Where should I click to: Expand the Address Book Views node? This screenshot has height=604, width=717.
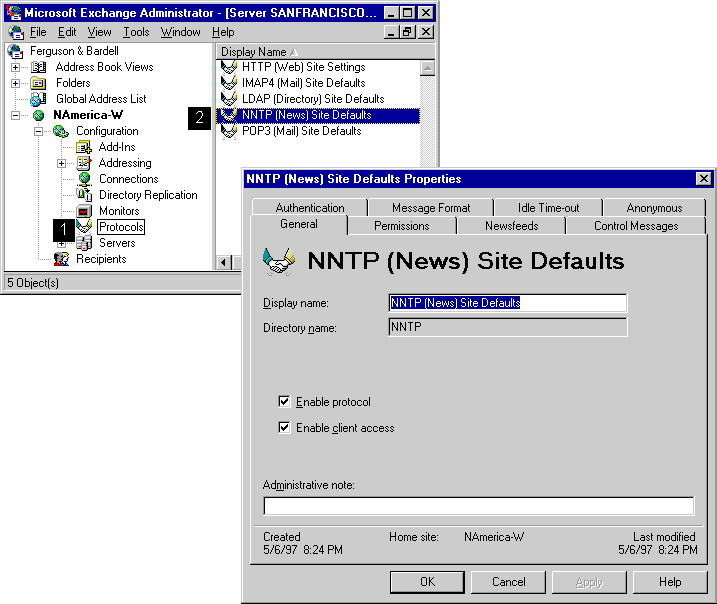point(16,68)
